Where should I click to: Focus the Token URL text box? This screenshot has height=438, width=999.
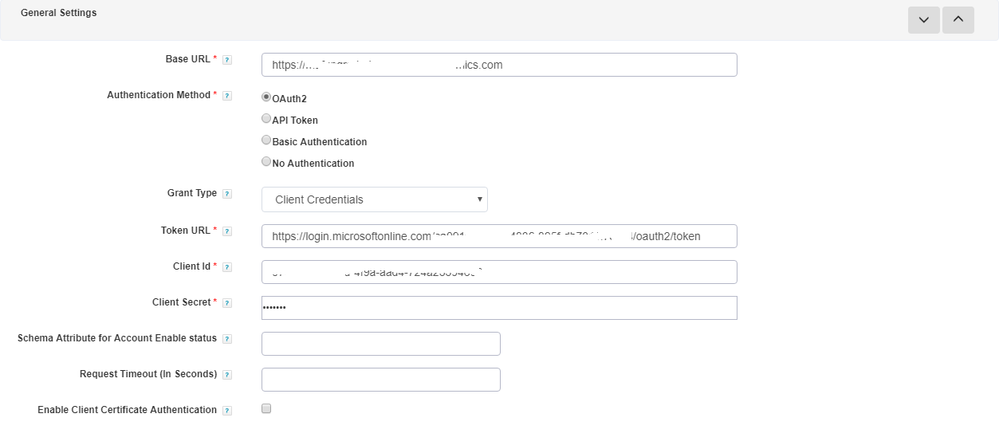[499, 236]
